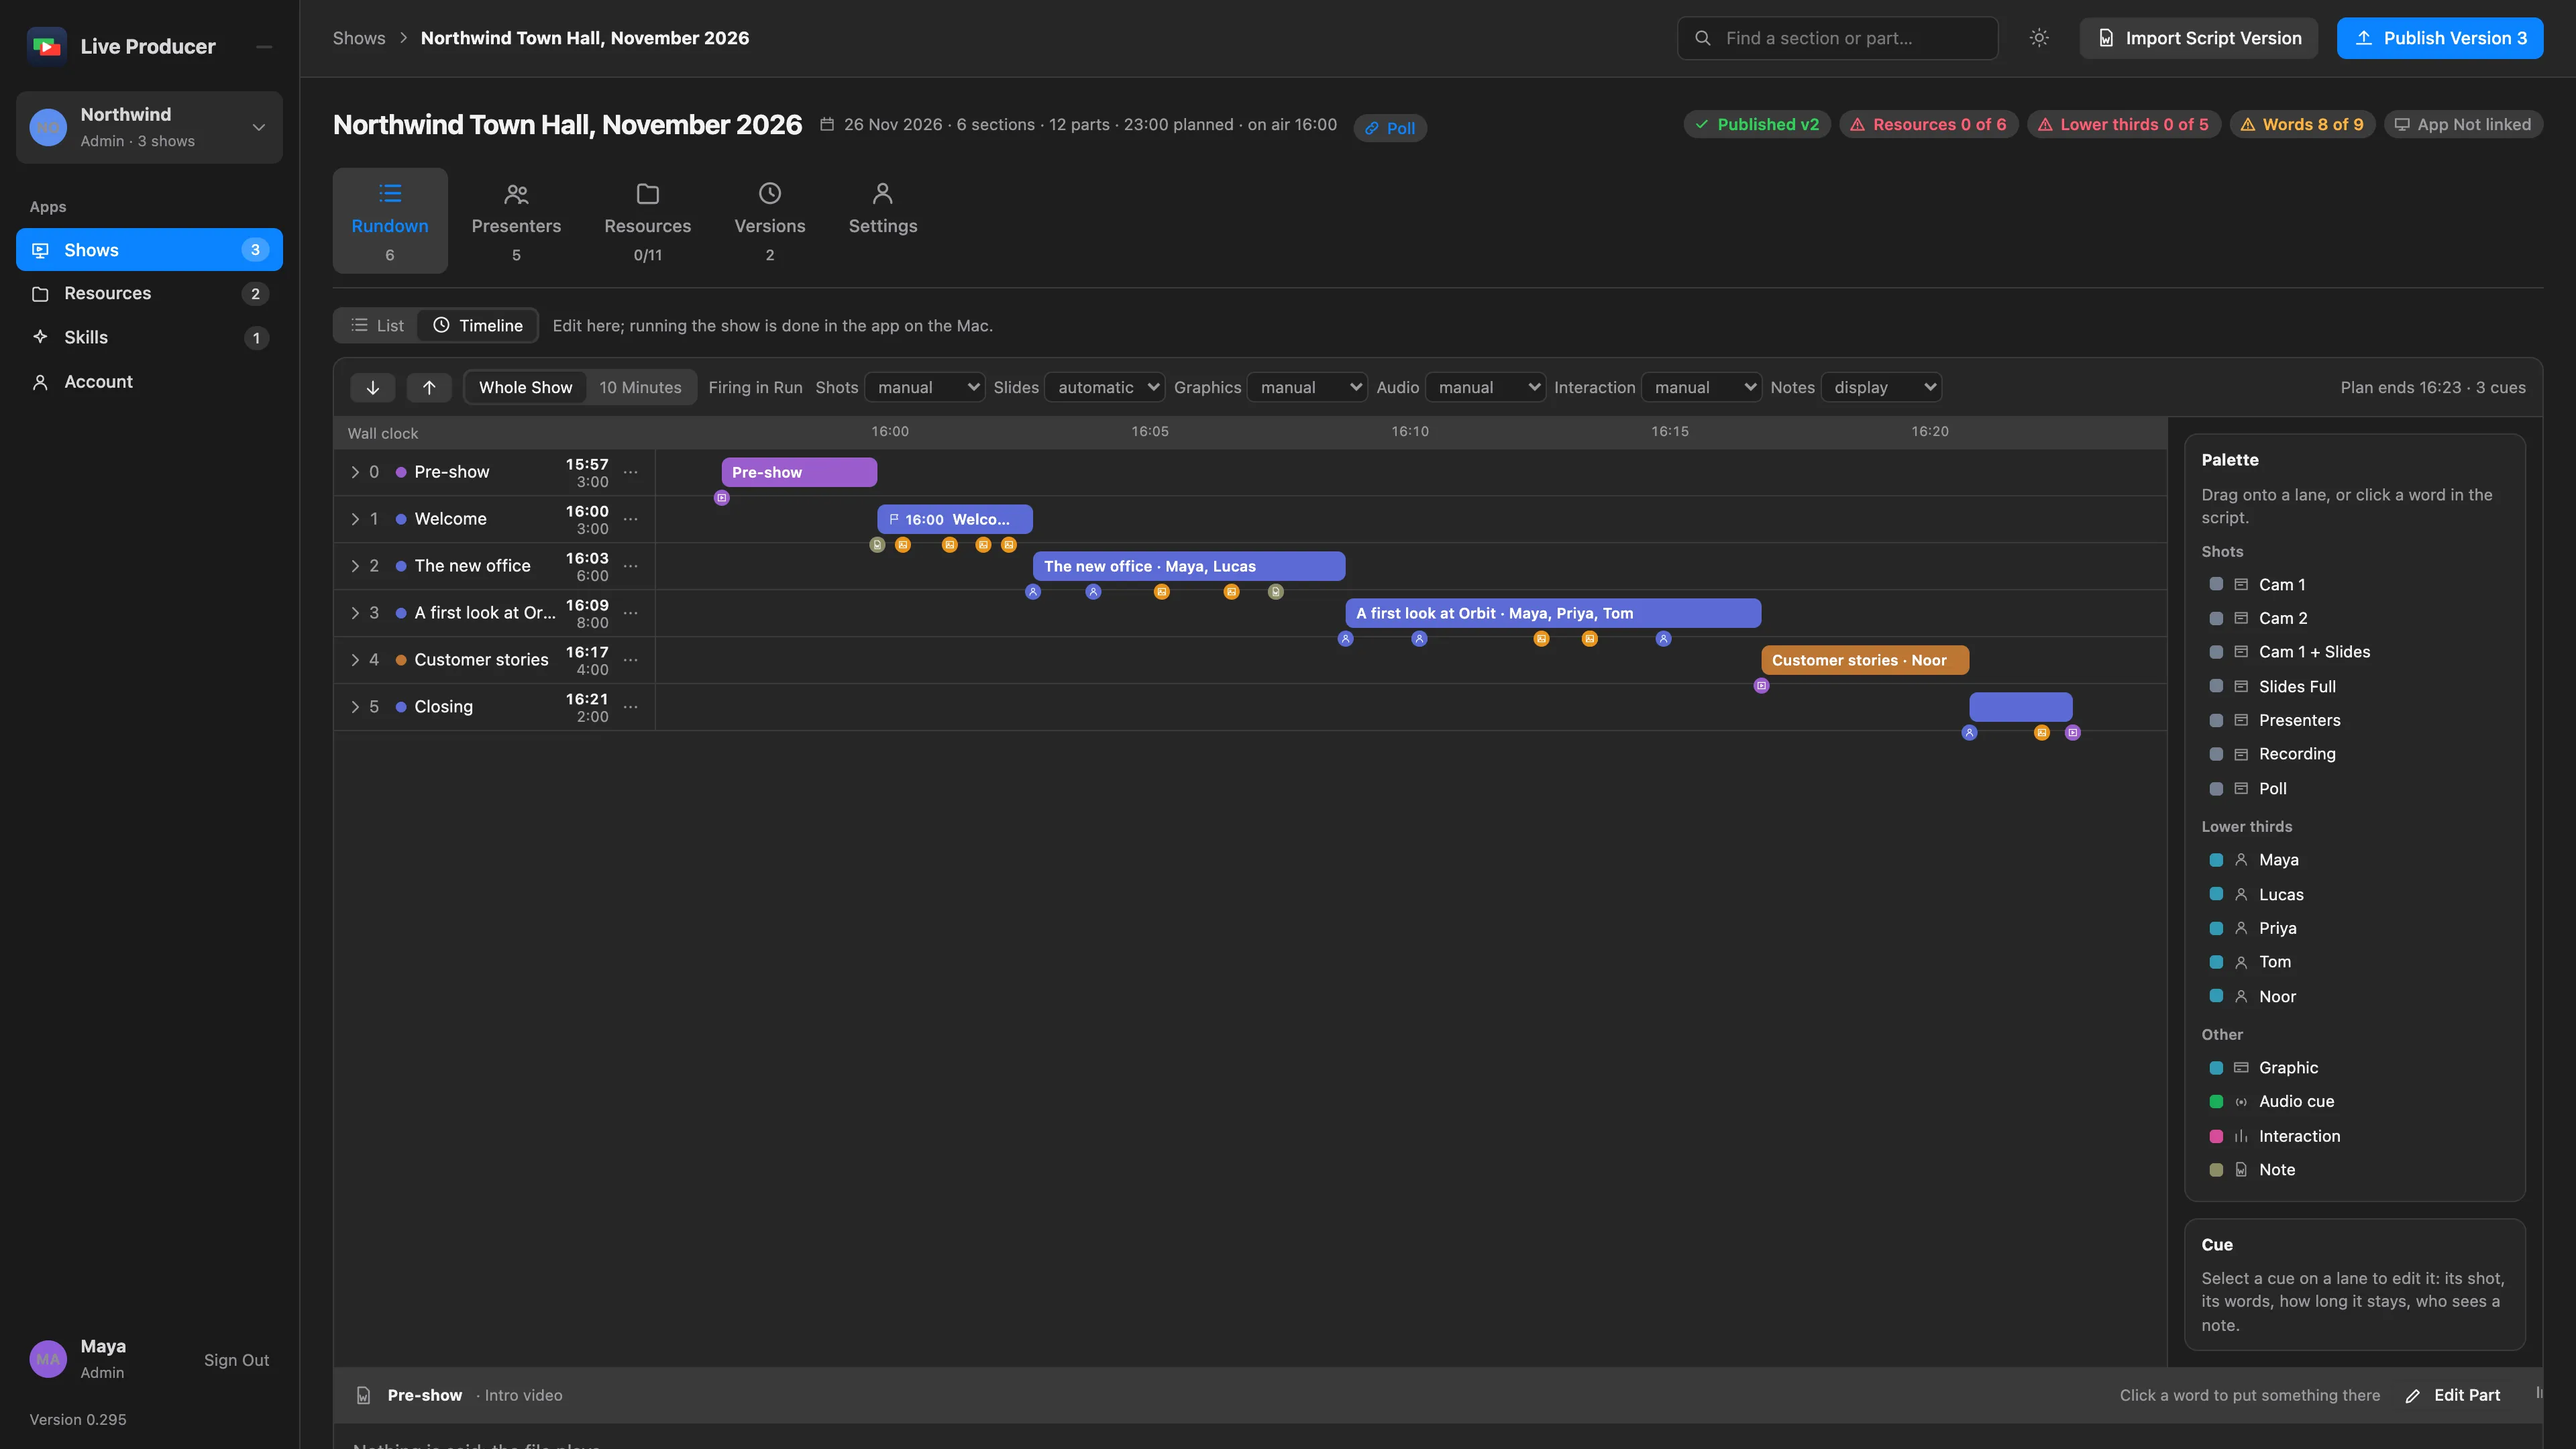Click the Noor lower third color swatch

2216,996
